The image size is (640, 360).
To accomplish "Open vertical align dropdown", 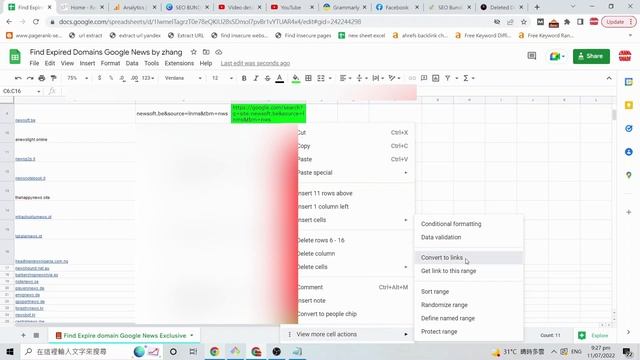I will tap(362, 78).
